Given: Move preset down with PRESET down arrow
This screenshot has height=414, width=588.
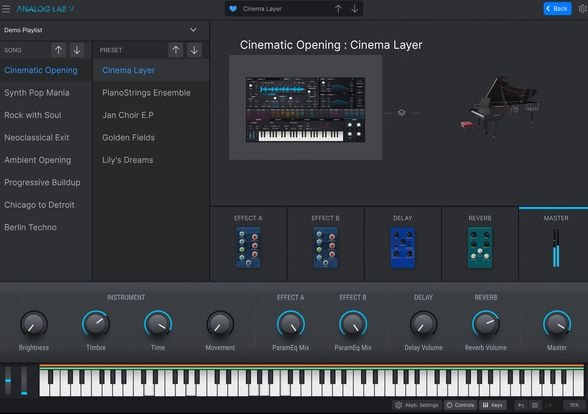Looking at the screenshot, I should [x=194, y=50].
